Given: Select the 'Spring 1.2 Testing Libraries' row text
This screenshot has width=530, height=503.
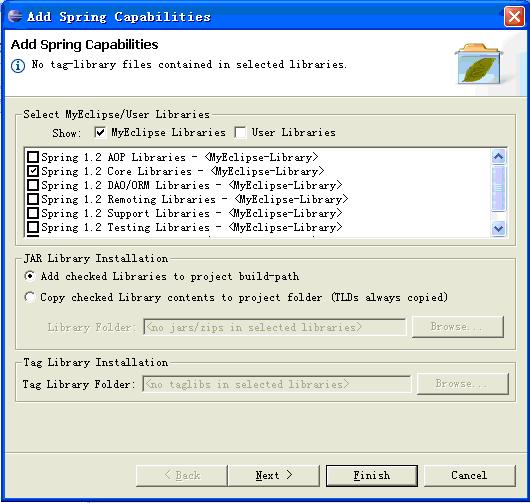Looking at the screenshot, I should pos(192,227).
